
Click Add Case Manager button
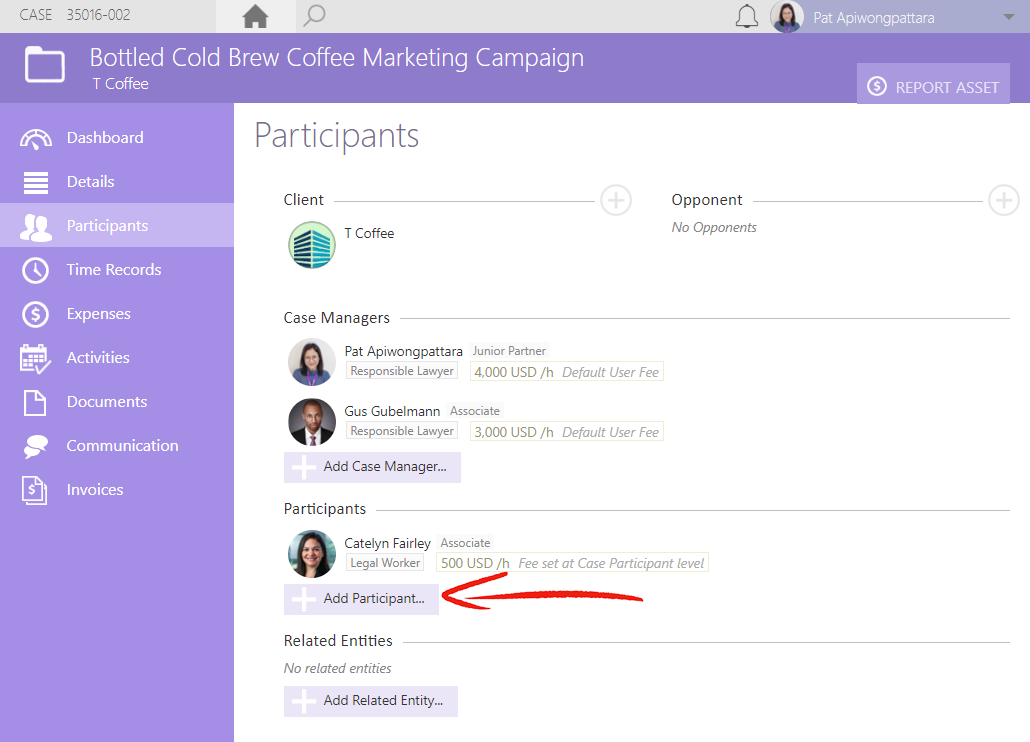[x=372, y=467]
